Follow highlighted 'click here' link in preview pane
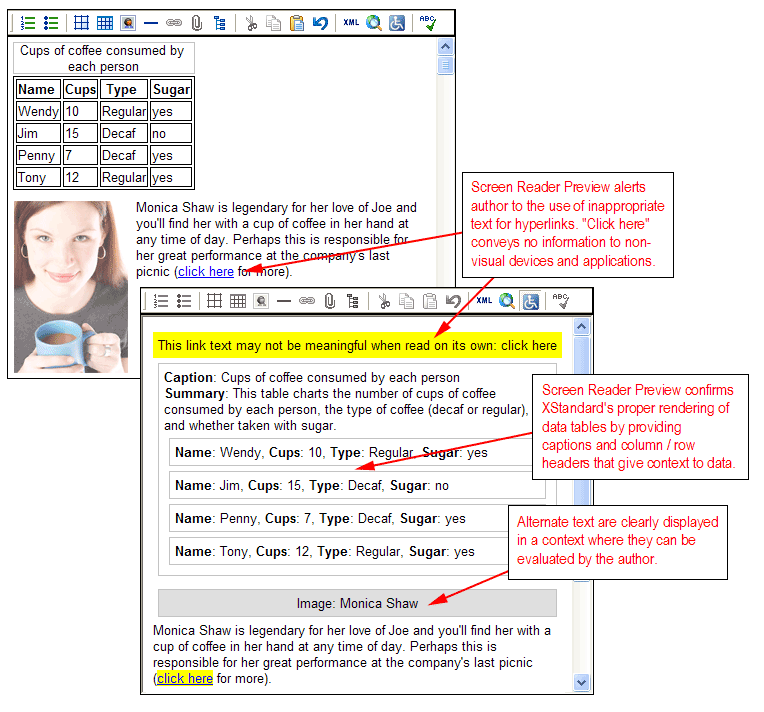 185,678
